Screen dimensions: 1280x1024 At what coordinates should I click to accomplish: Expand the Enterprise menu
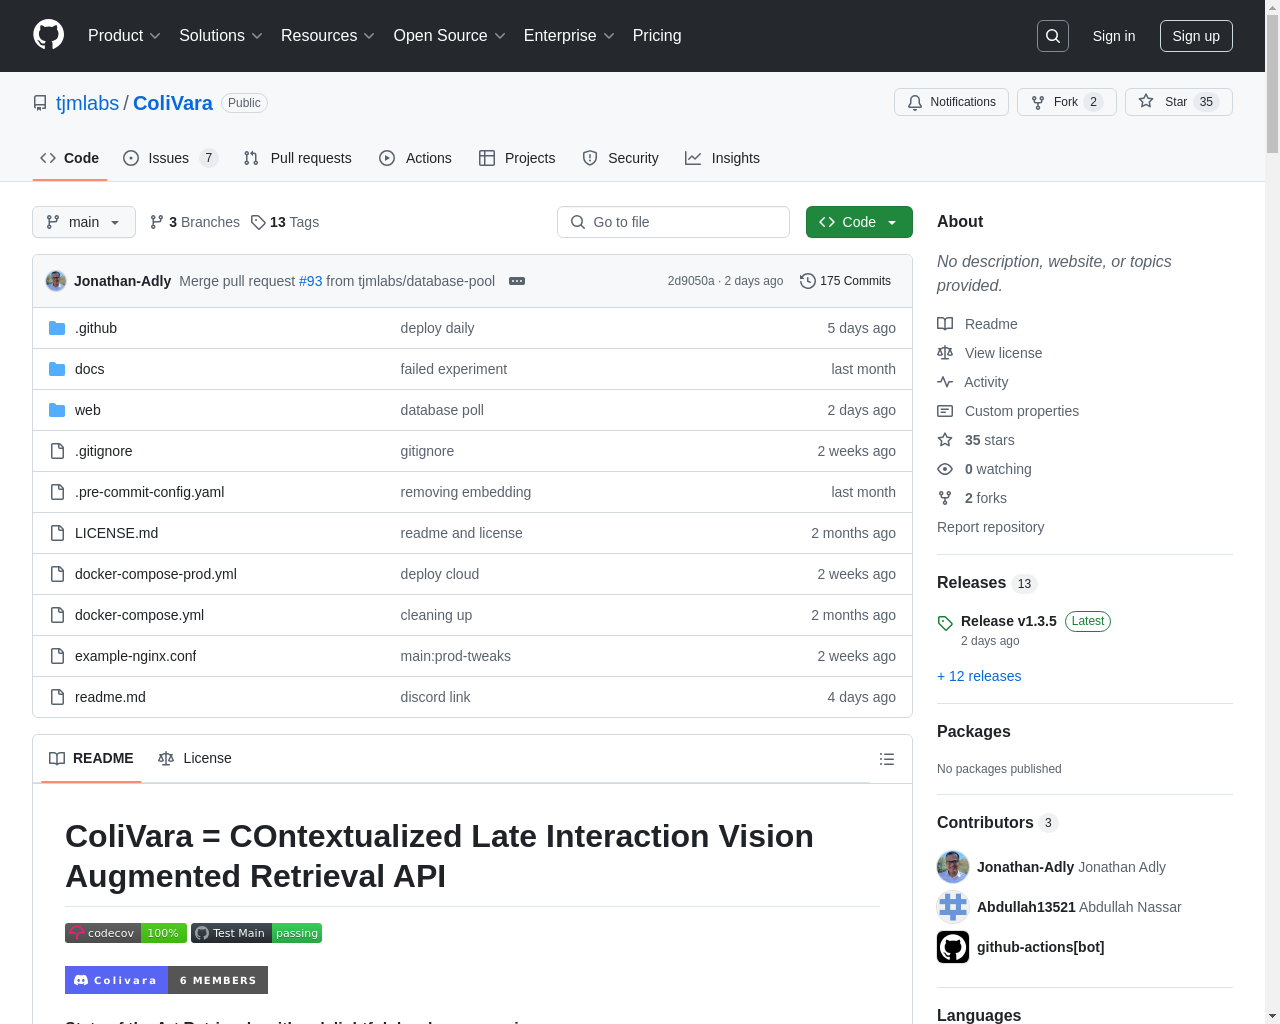tap(569, 36)
